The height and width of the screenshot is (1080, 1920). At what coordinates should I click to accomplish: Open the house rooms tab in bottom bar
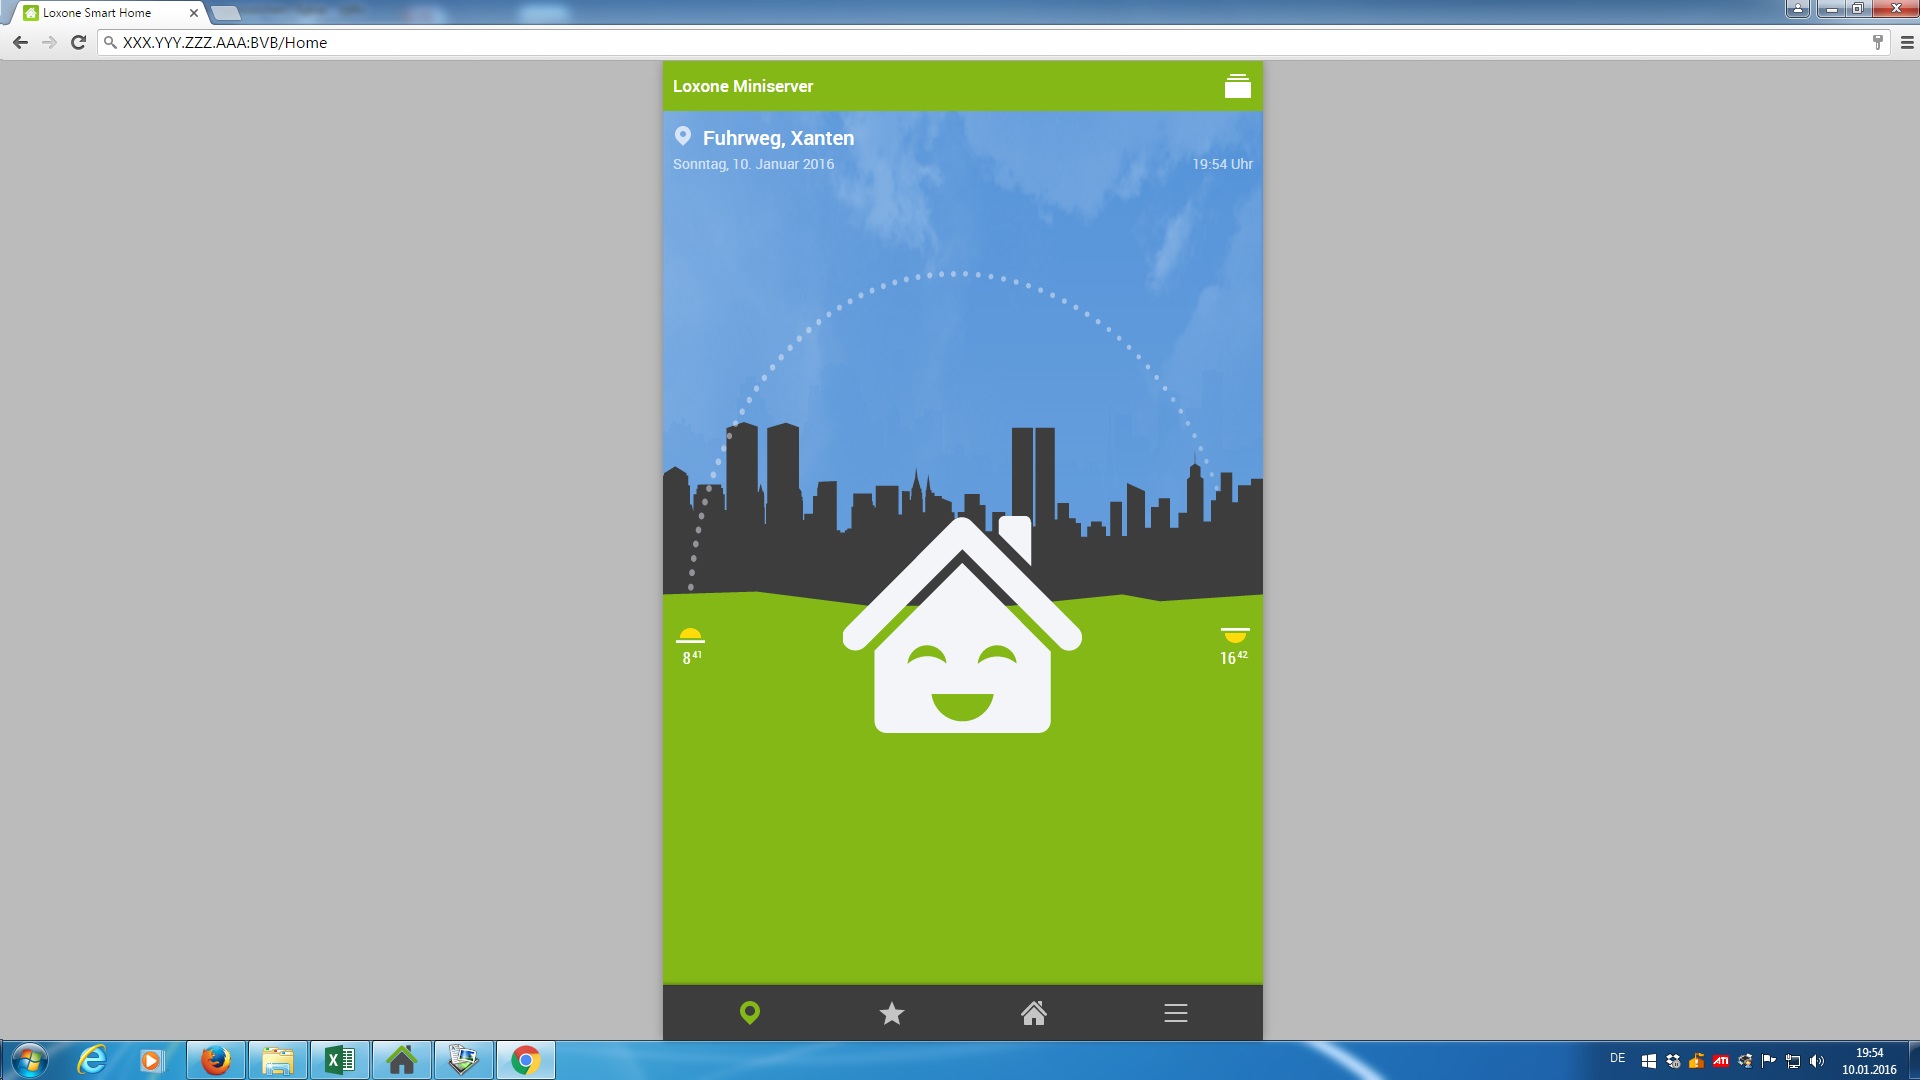click(1033, 1013)
